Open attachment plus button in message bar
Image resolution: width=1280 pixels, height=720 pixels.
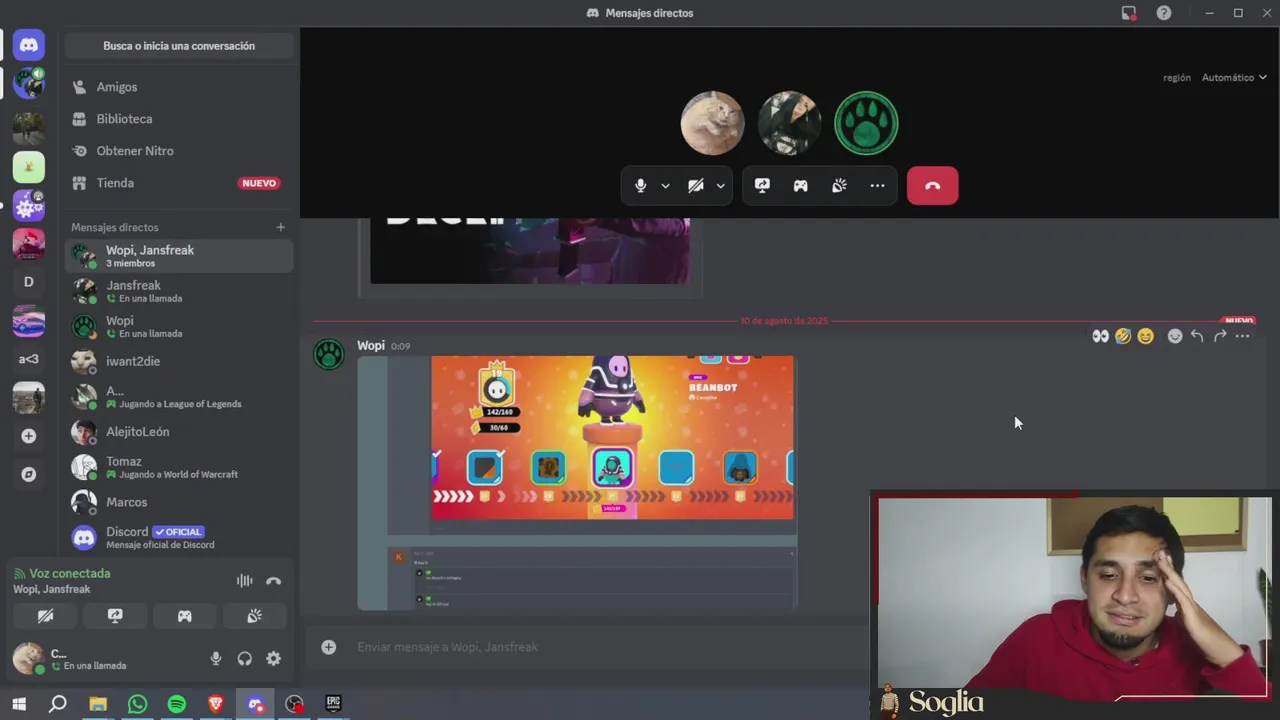click(x=328, y=647)
